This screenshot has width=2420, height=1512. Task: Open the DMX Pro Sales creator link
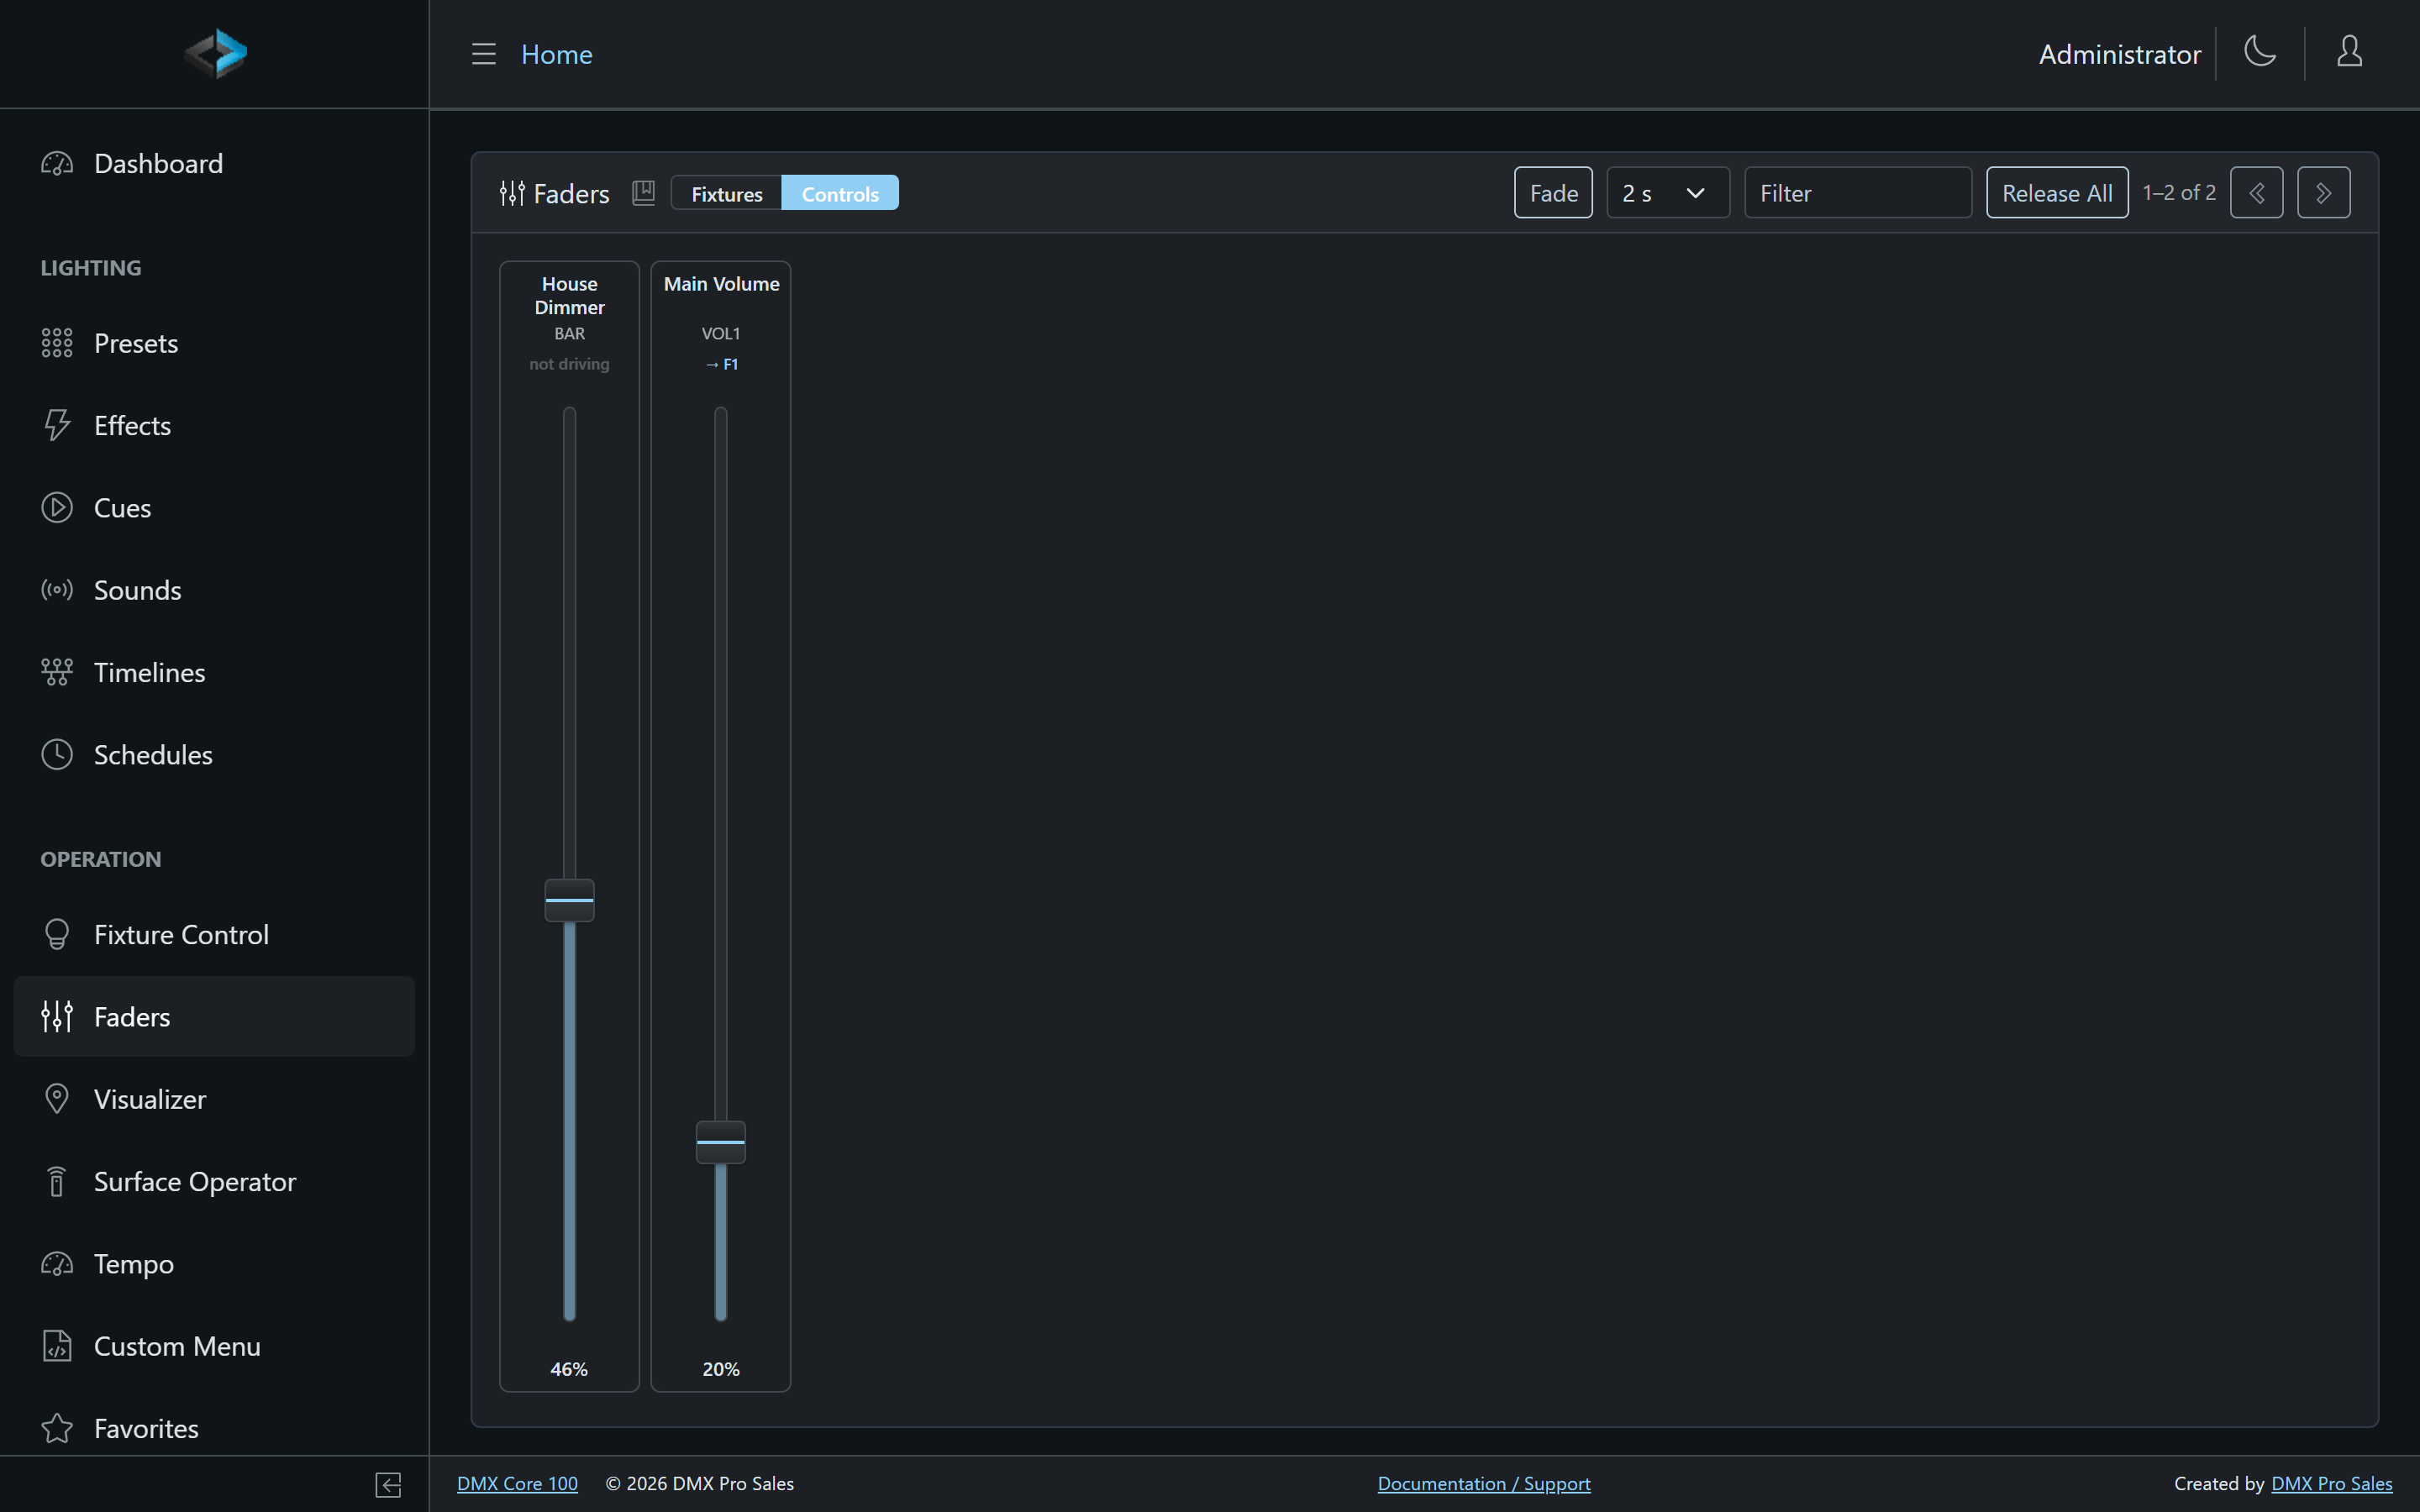2332,1484
